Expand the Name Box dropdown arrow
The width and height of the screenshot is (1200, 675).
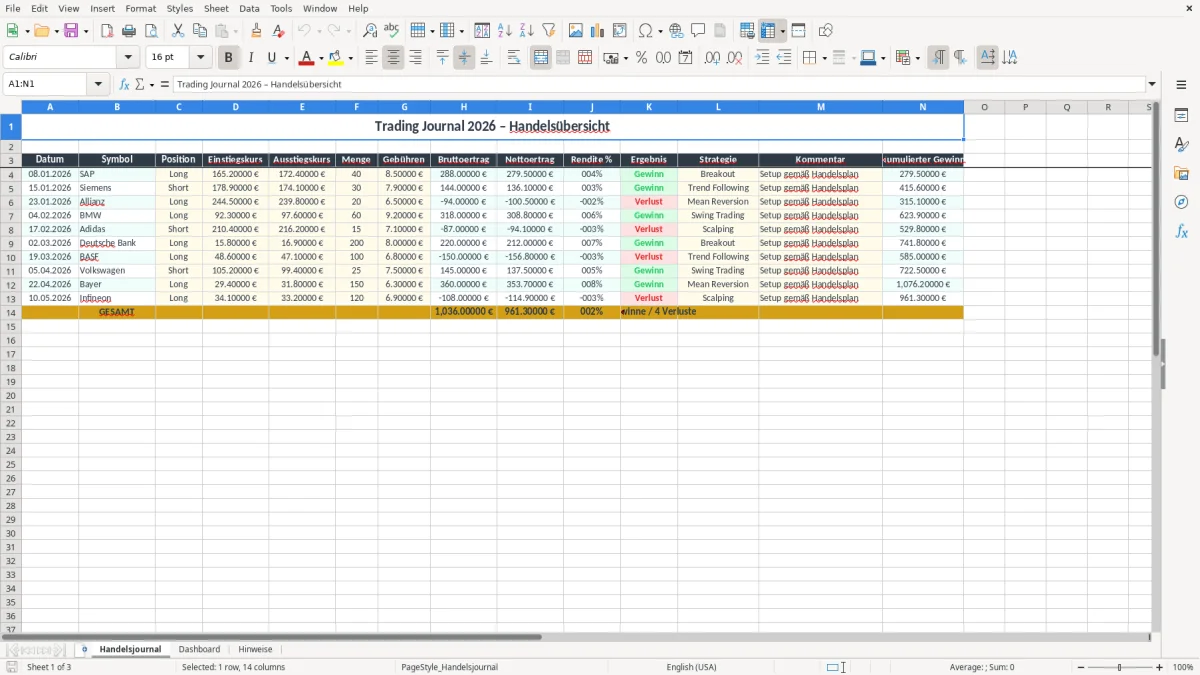pyautogui.click(x=99, y=84)
